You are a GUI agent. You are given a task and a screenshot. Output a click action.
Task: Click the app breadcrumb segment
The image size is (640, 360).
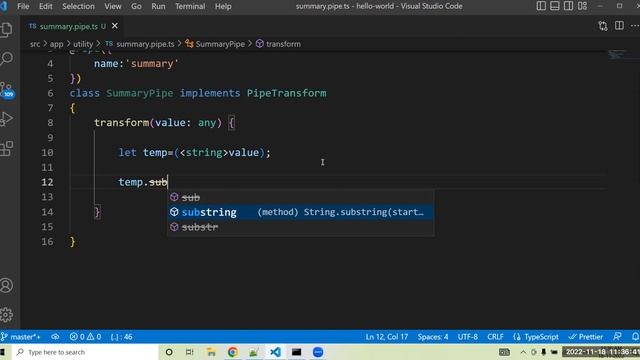[x=56, y=44]
